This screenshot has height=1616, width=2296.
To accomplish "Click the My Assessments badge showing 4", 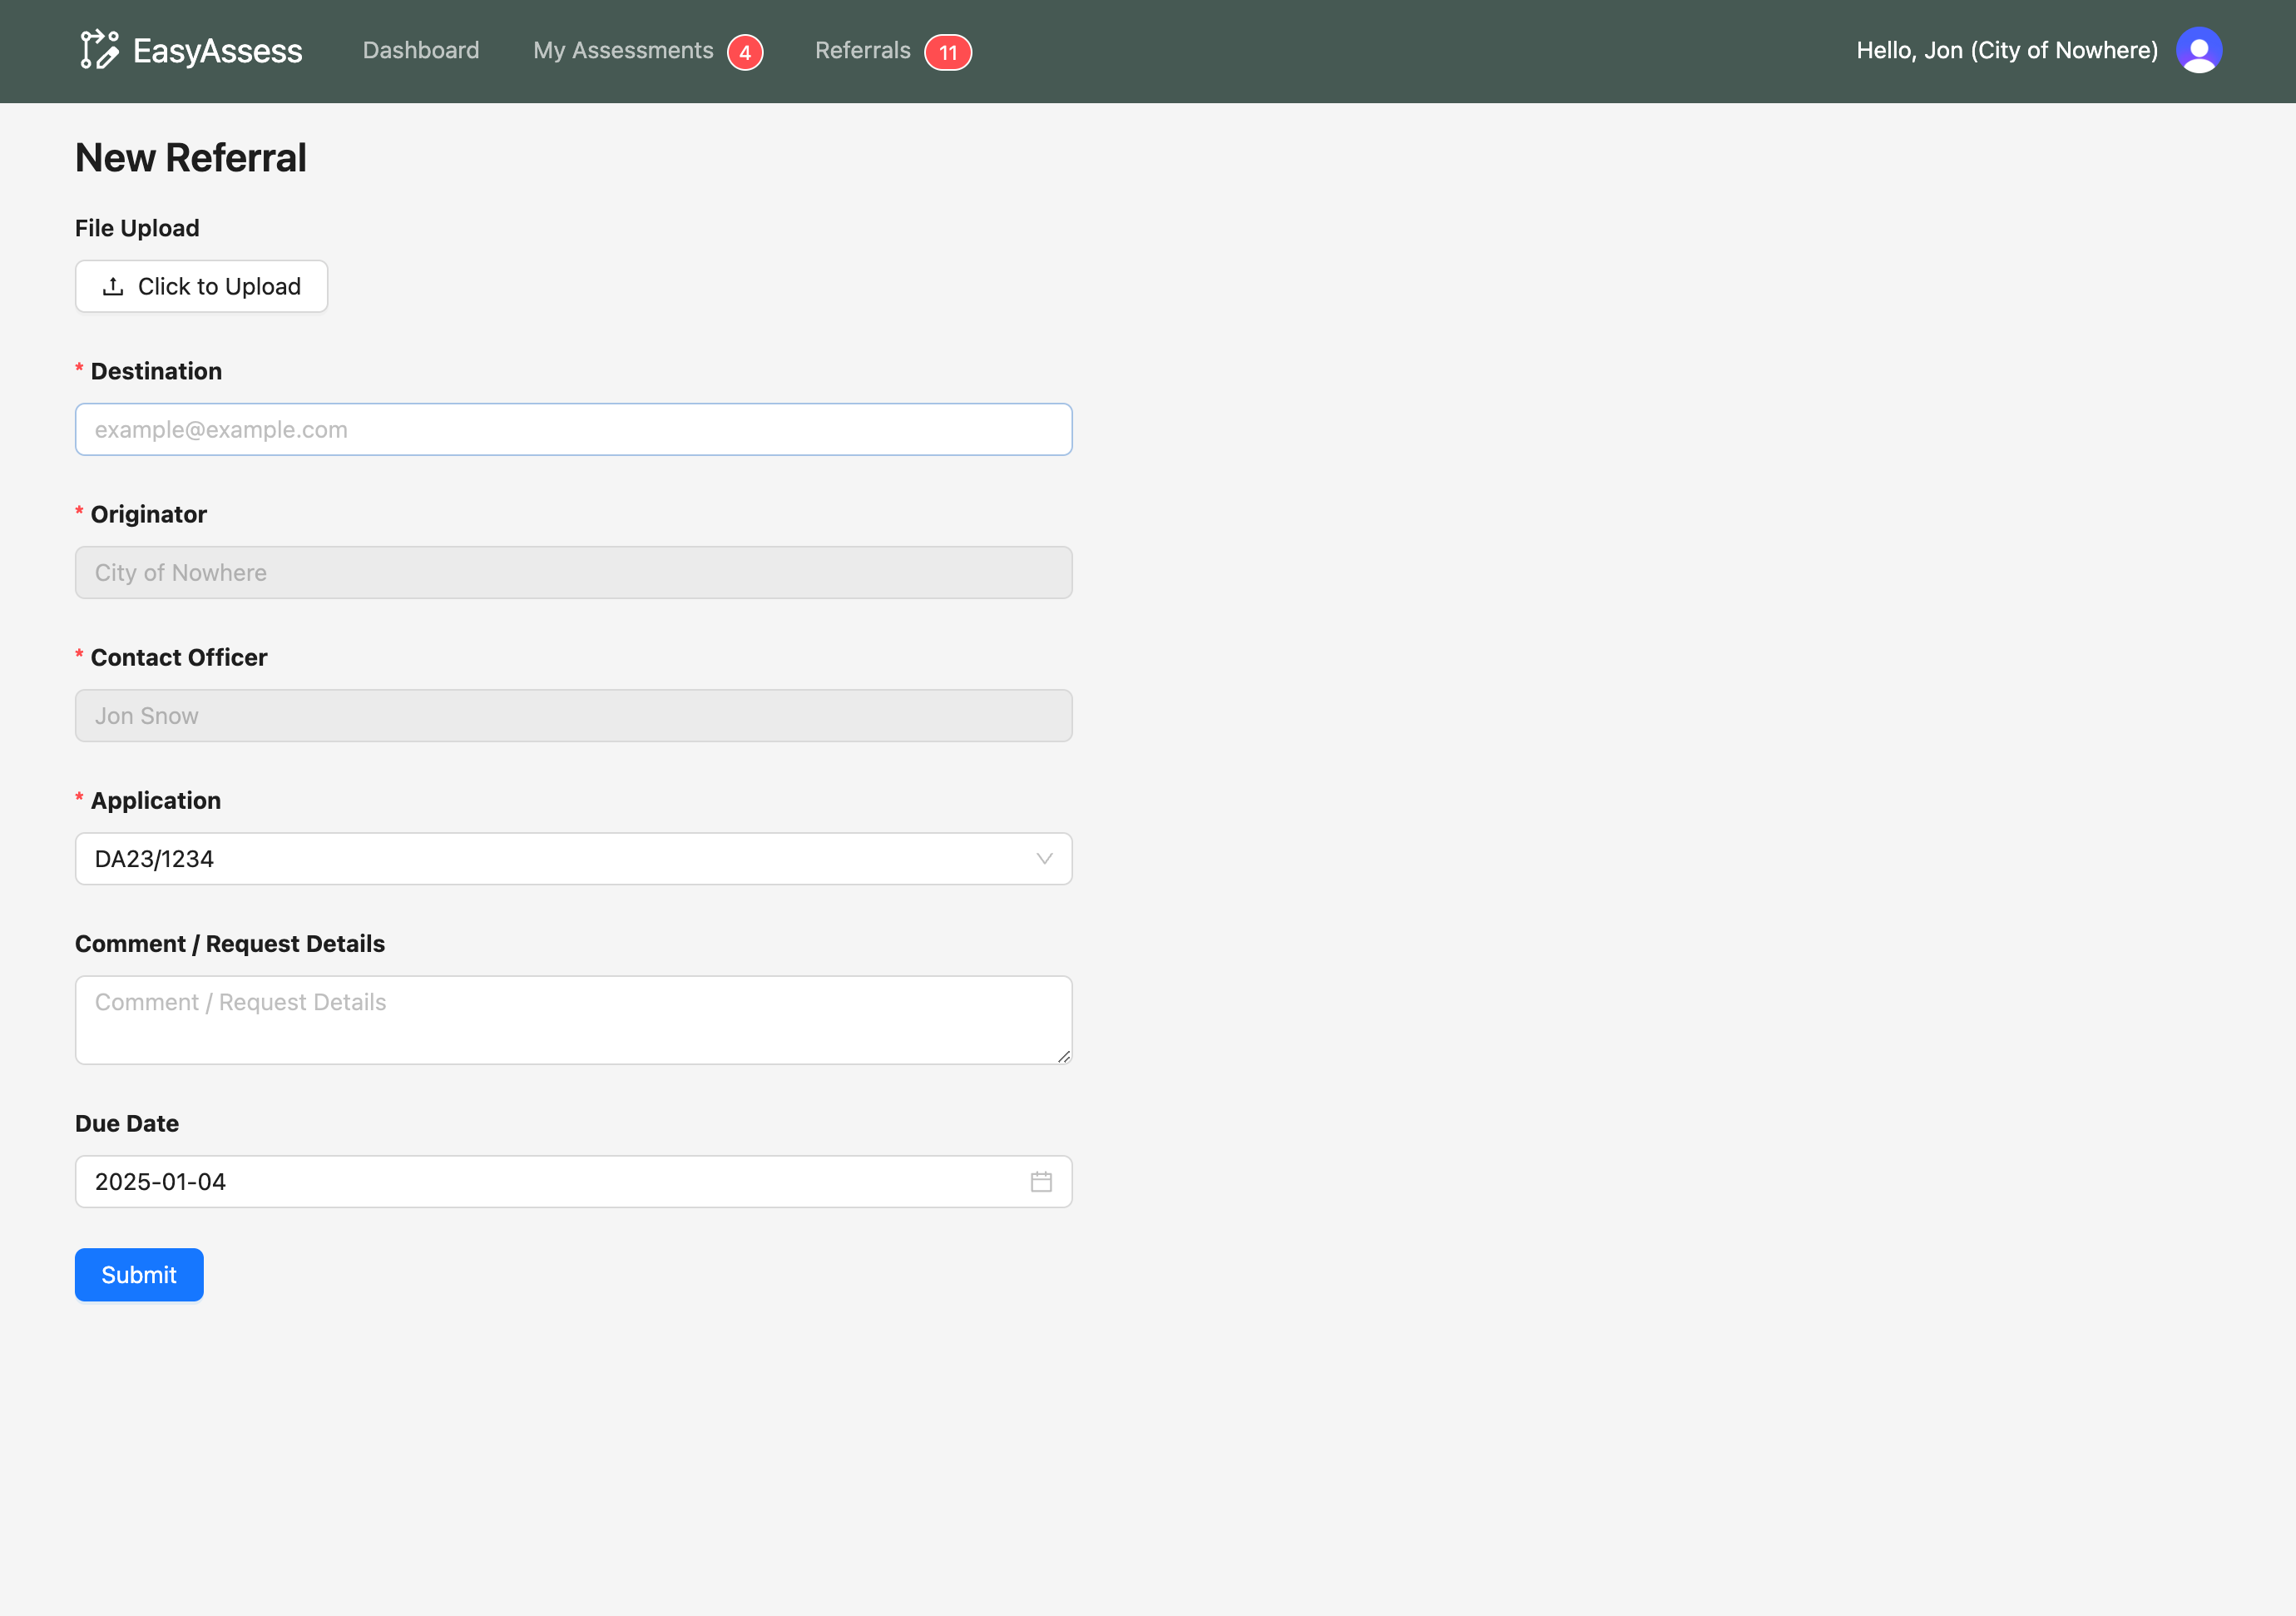I will (x=745, y=52).
